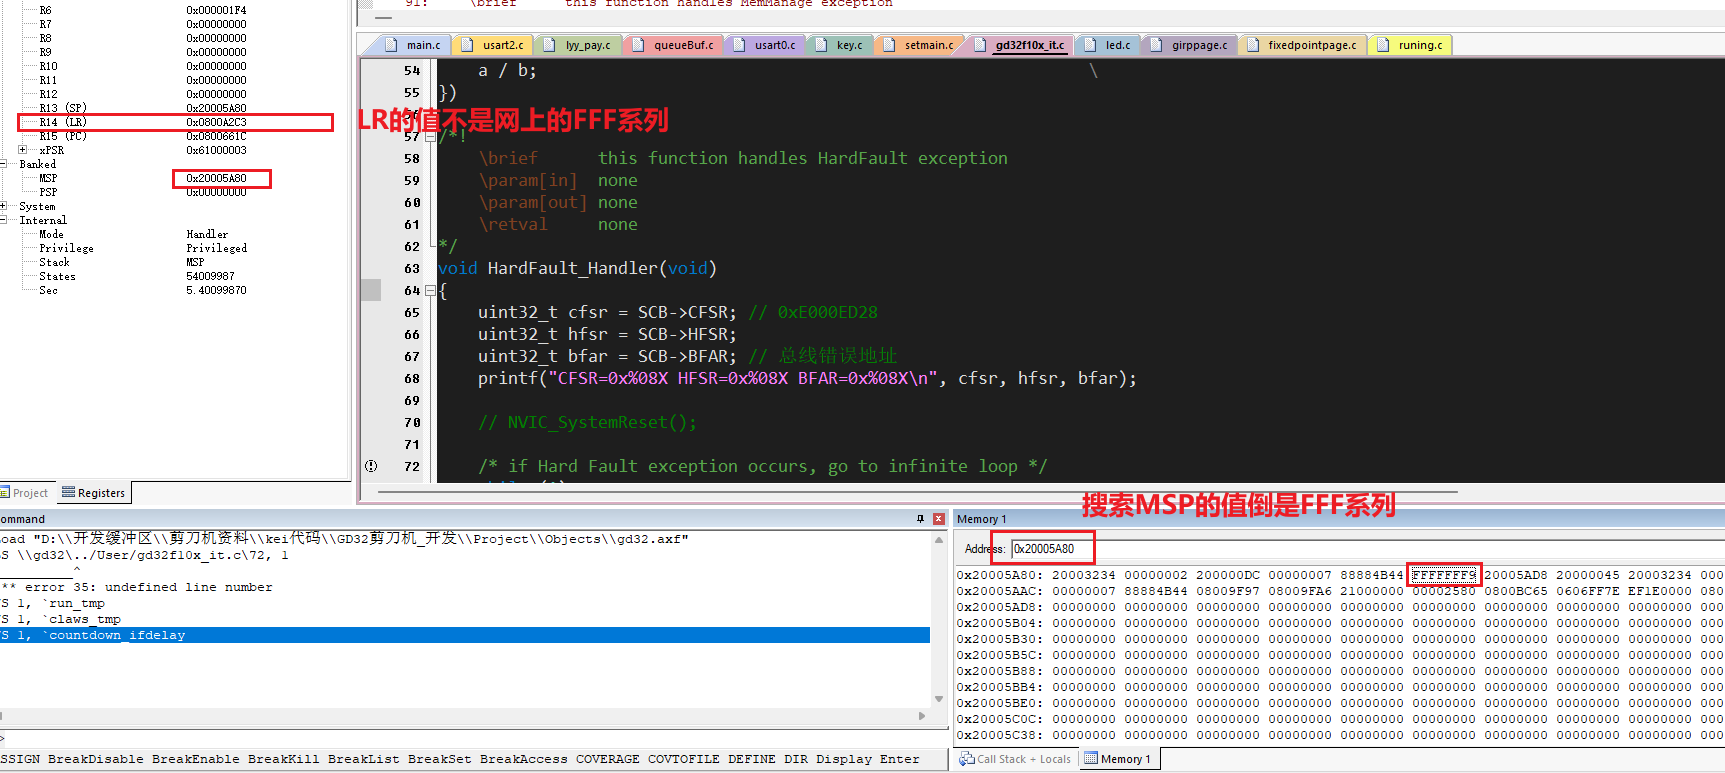The height and width of the screenshot is (773, 1725).
Task: Pin the Command window with pushpin icon
Action: click(920, 519)
